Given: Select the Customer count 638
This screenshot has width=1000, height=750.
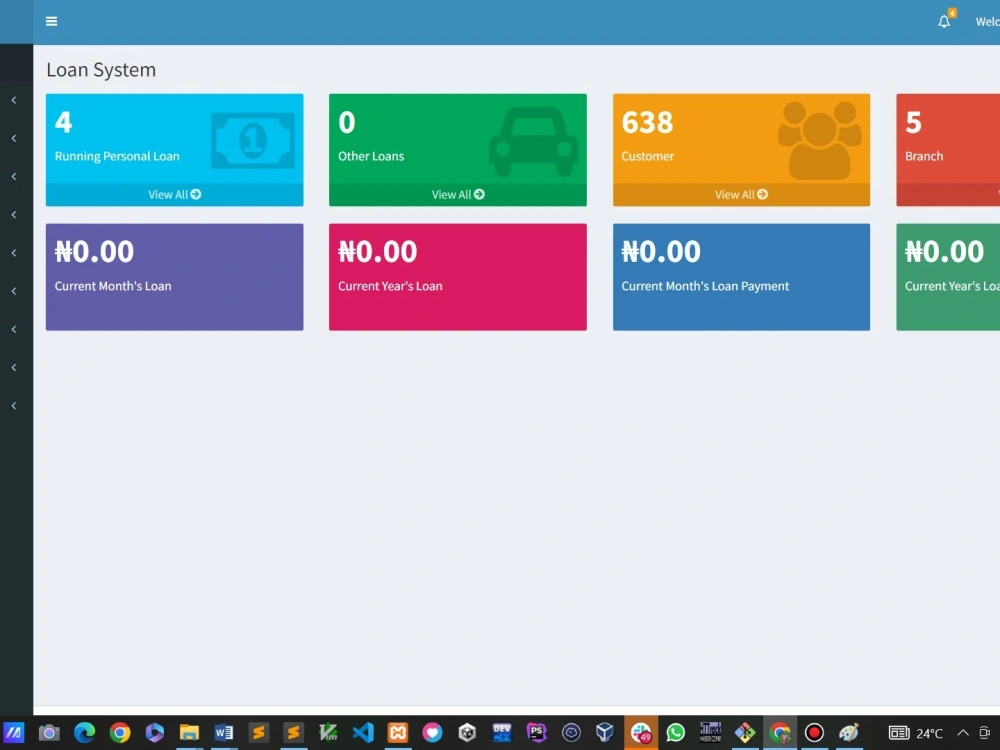Looking at the screenshot, I should coord(647,122).
